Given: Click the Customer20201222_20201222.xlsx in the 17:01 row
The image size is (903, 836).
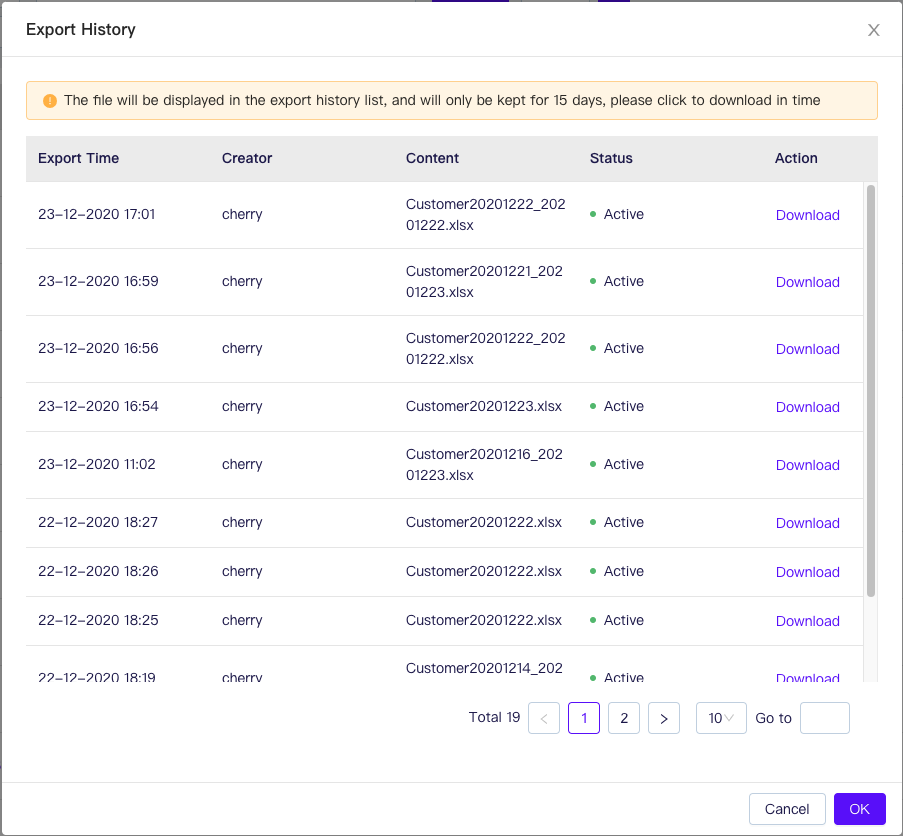Looking at the screenshot, I should click(485, 215).
